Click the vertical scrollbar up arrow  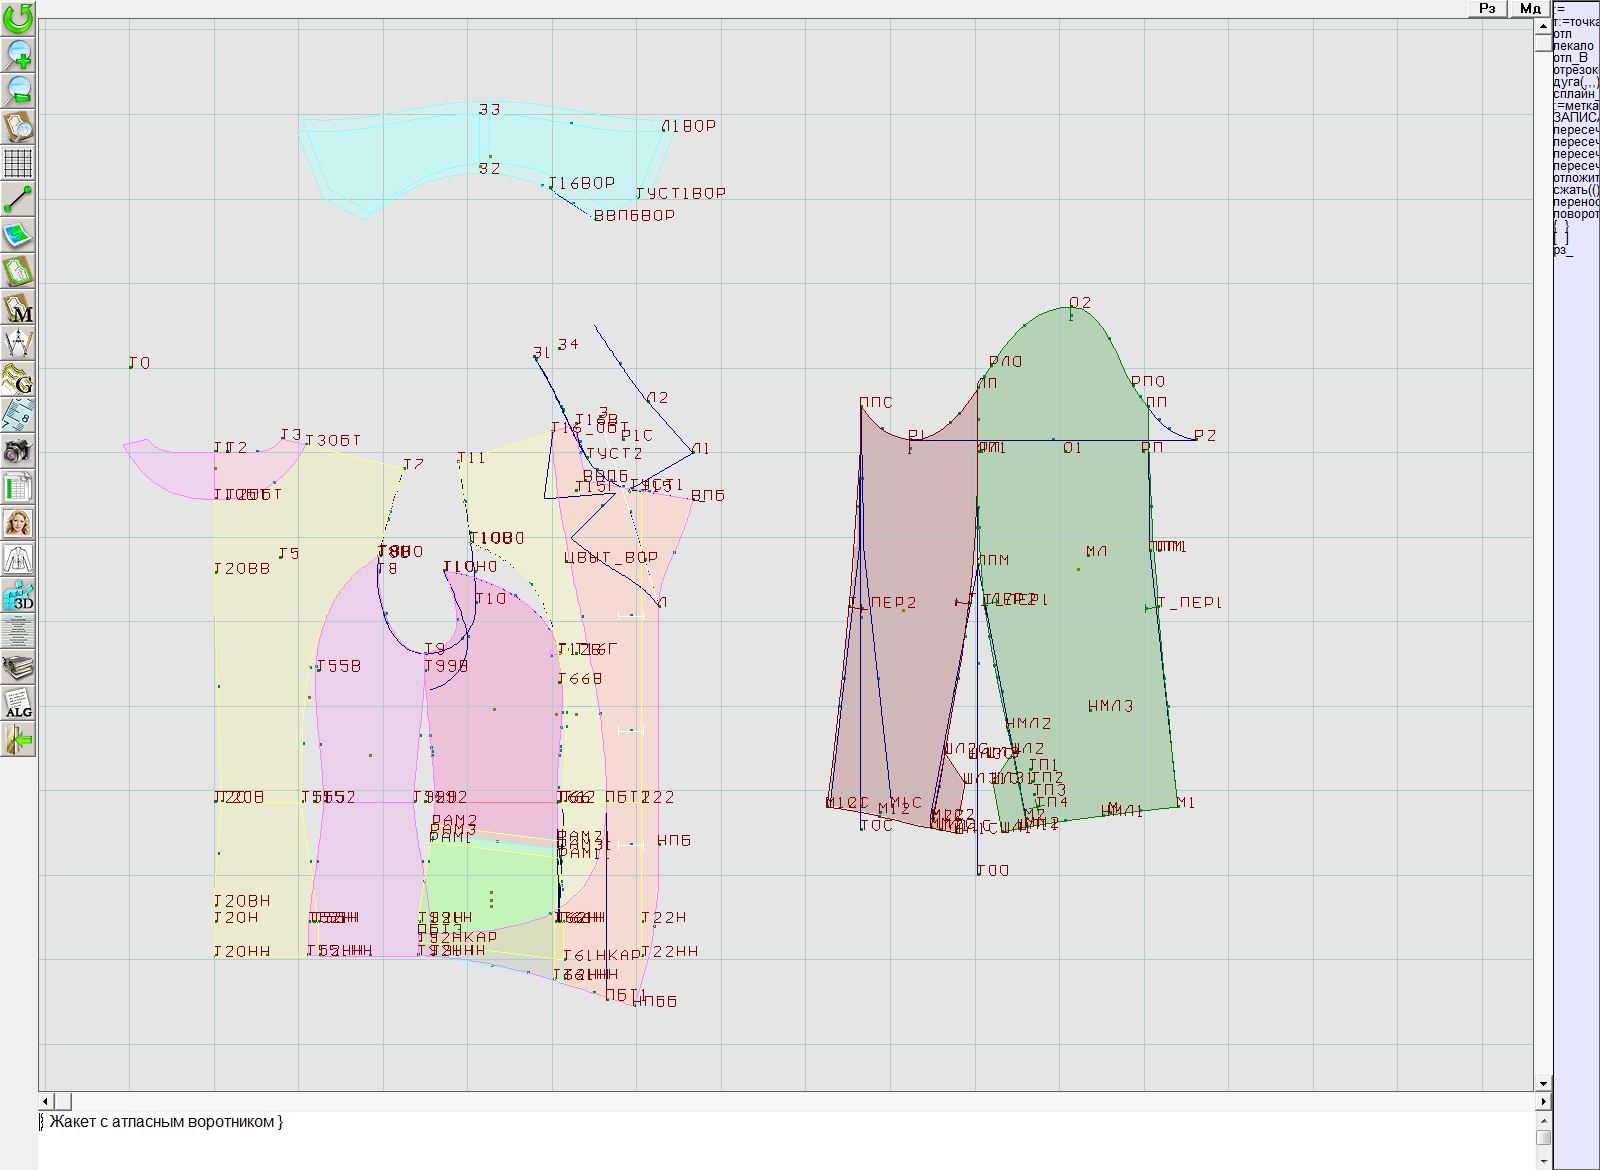pos(1543,26)
